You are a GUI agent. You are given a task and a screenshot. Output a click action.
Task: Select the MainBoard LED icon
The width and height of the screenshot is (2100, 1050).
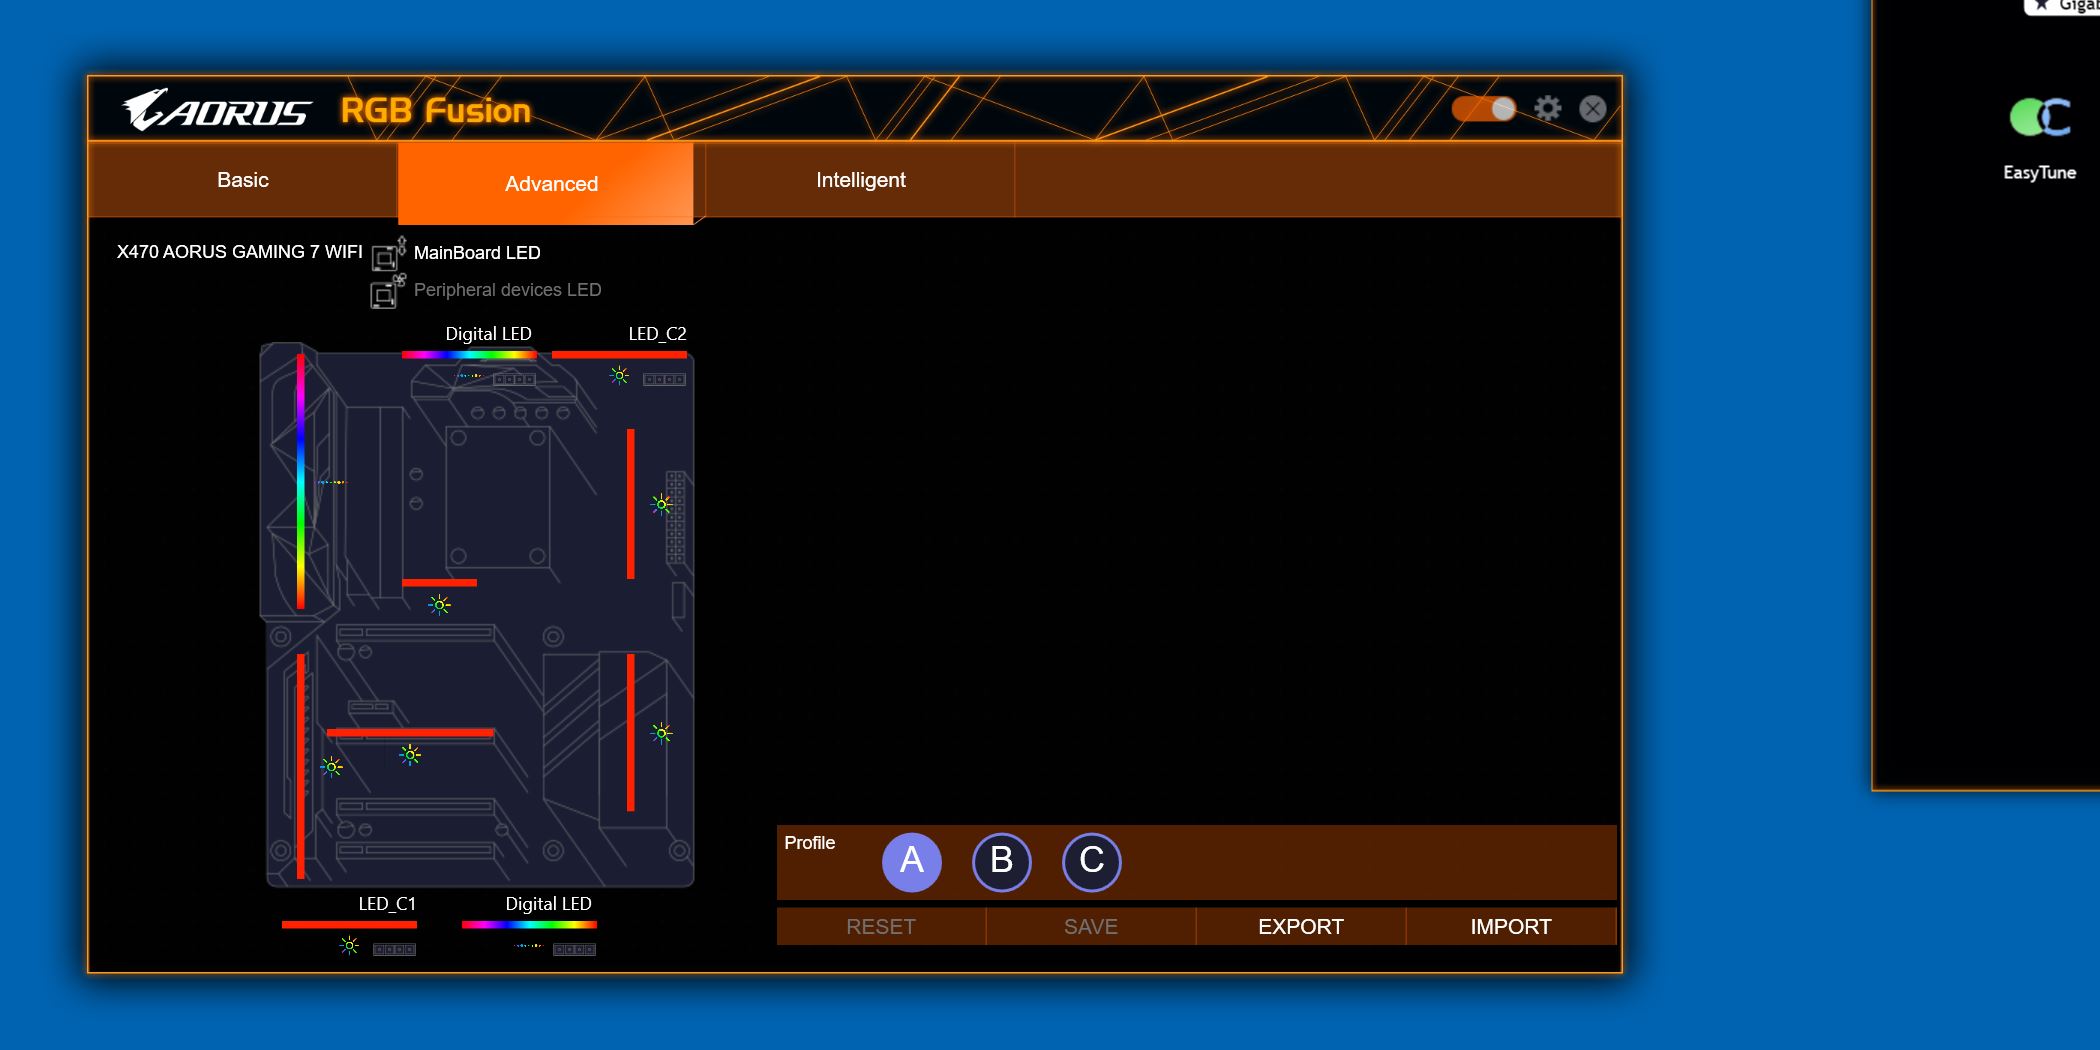tap(388, 254)
